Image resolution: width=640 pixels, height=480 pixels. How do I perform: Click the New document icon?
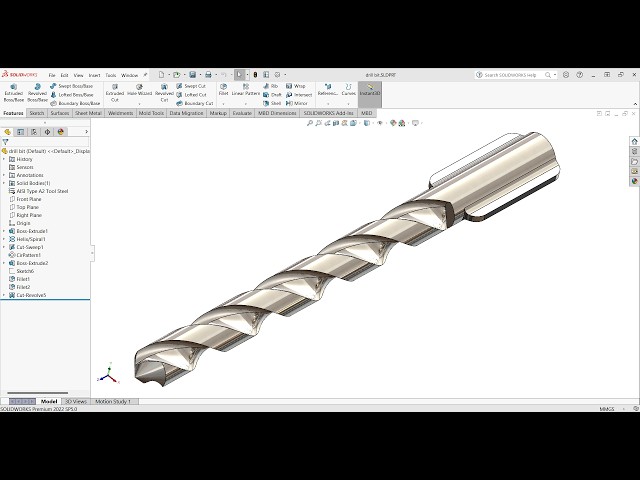coord(161,75)
